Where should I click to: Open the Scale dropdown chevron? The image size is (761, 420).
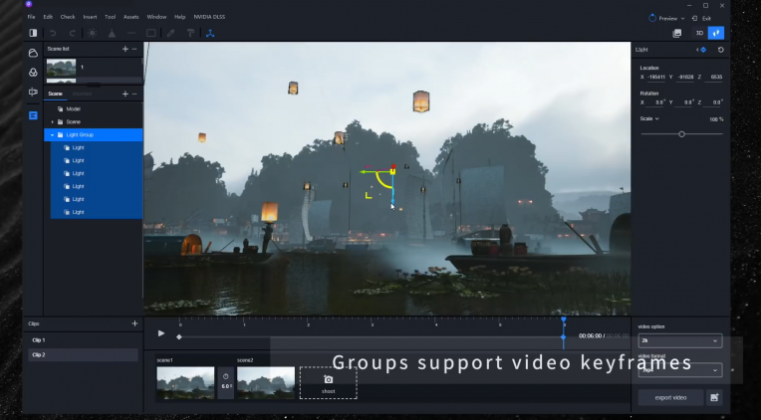[x=657, y=118]
